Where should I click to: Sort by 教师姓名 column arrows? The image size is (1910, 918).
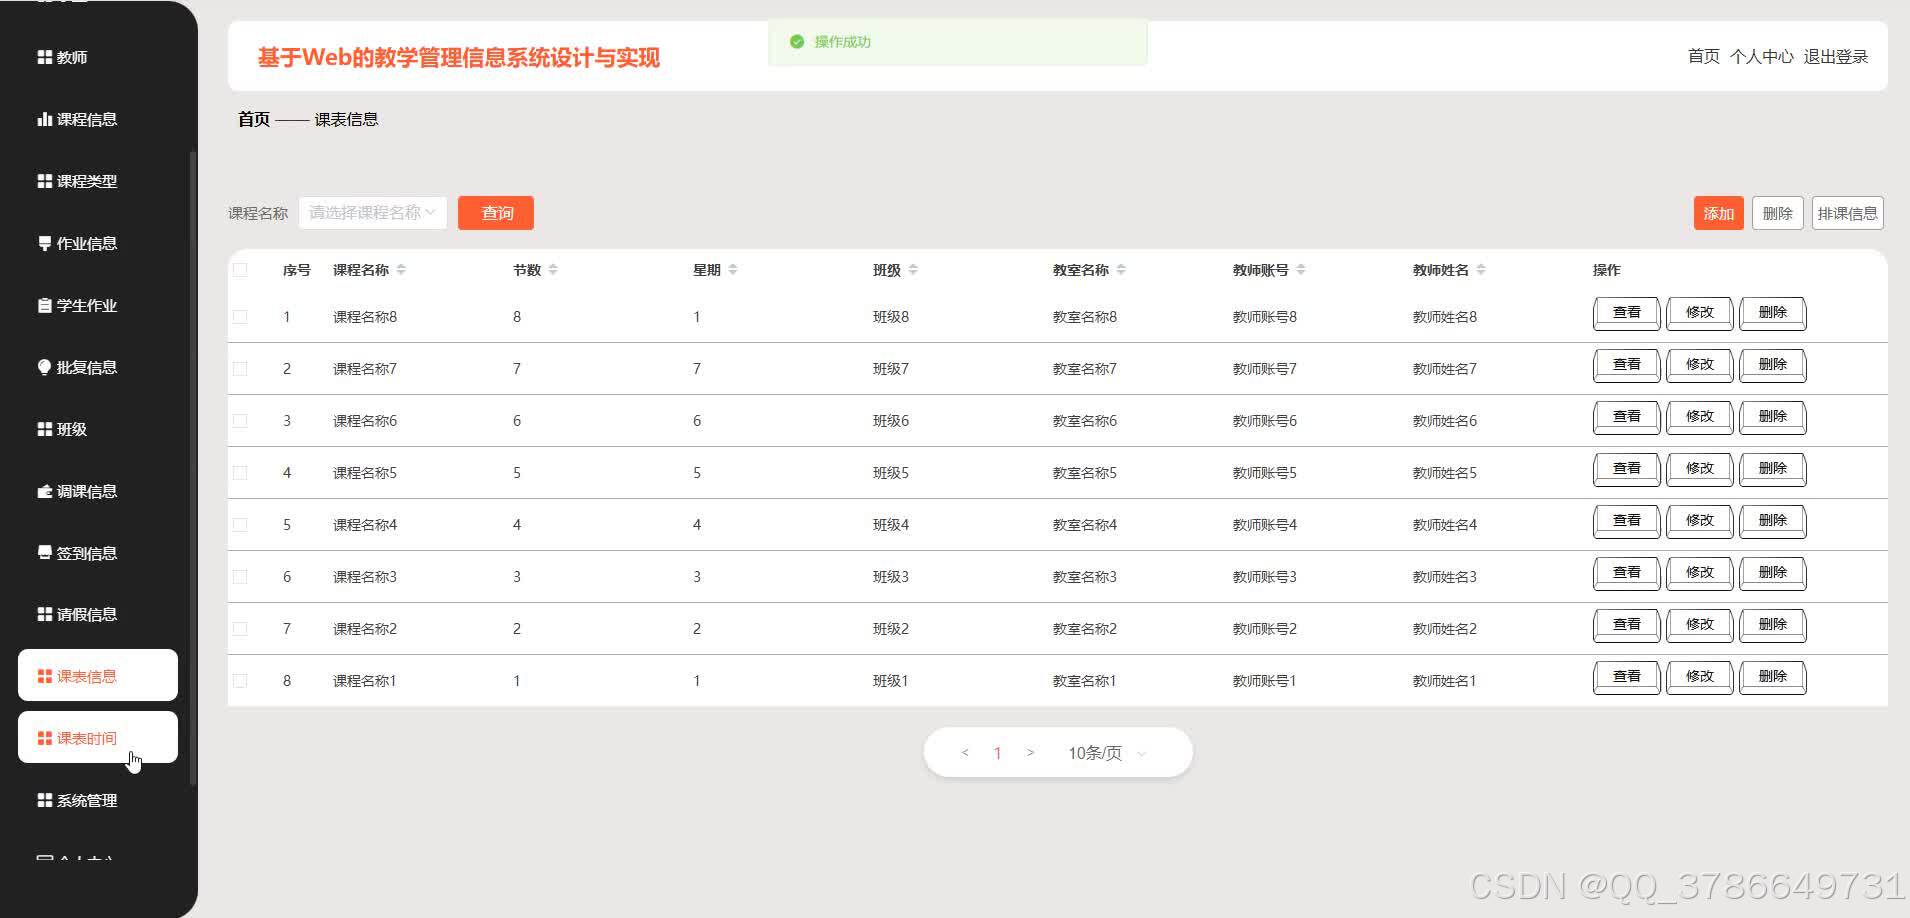tap(1481, 270)
